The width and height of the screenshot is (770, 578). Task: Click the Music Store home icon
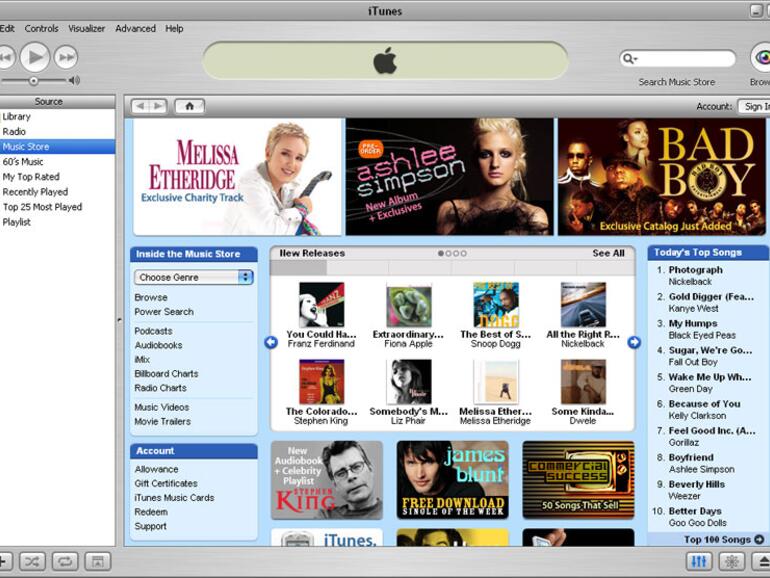(189, 106)
